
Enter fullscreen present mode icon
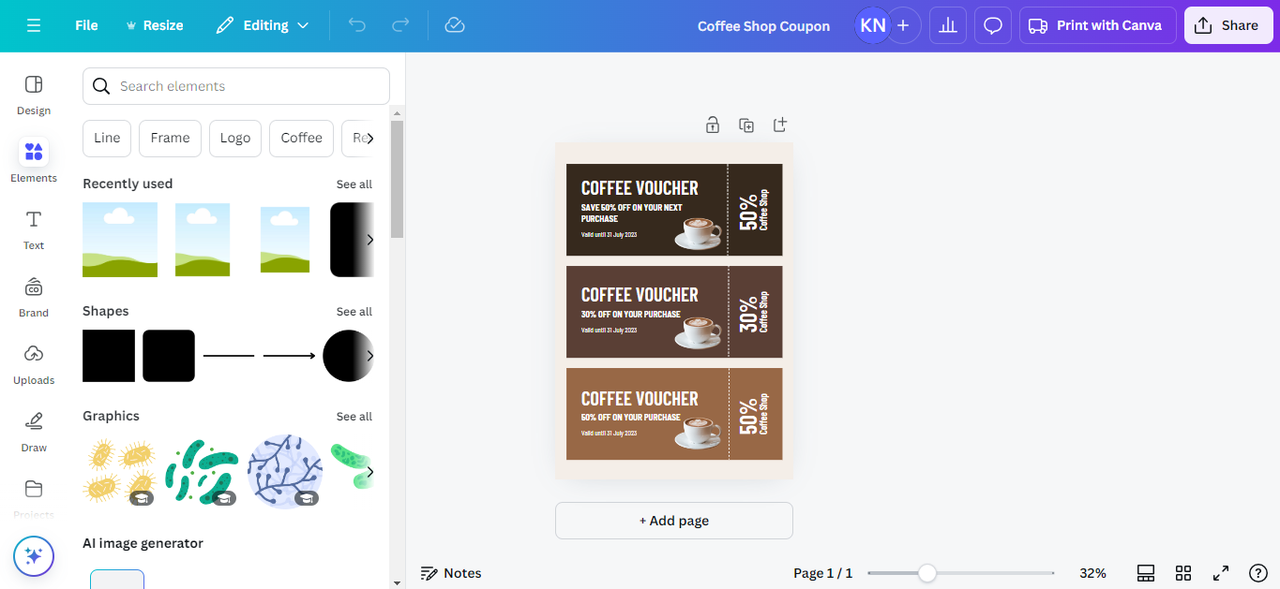1221,573
